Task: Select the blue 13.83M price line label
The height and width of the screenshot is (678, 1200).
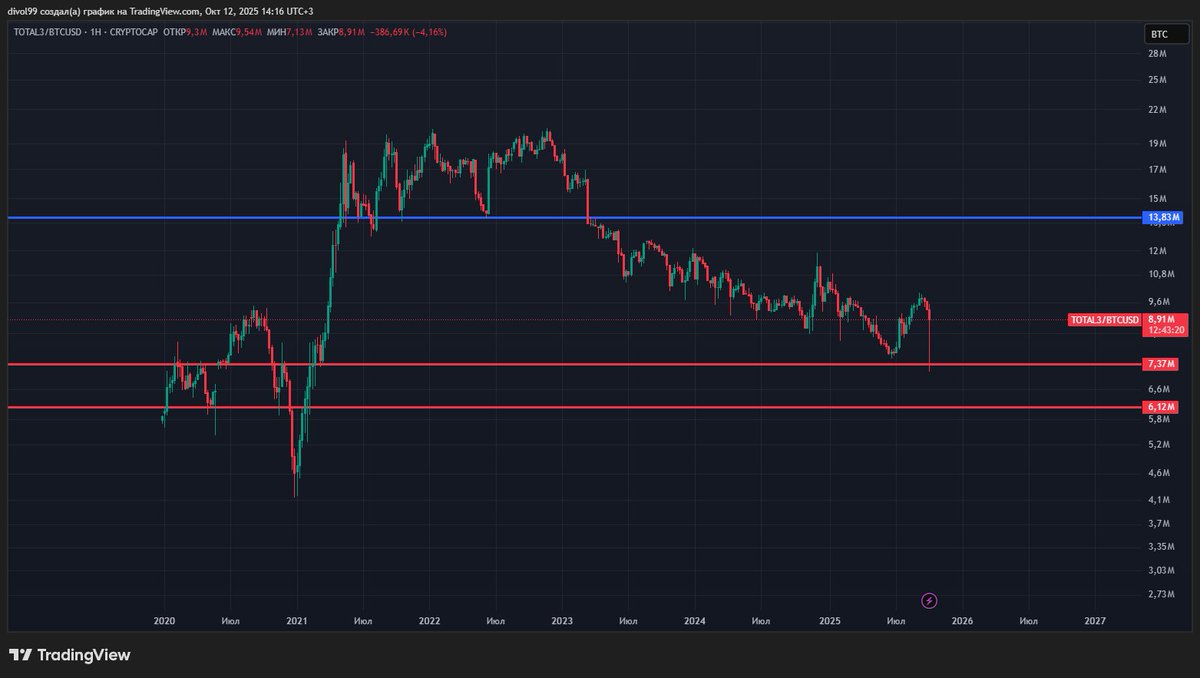Action: (1163, 217)
